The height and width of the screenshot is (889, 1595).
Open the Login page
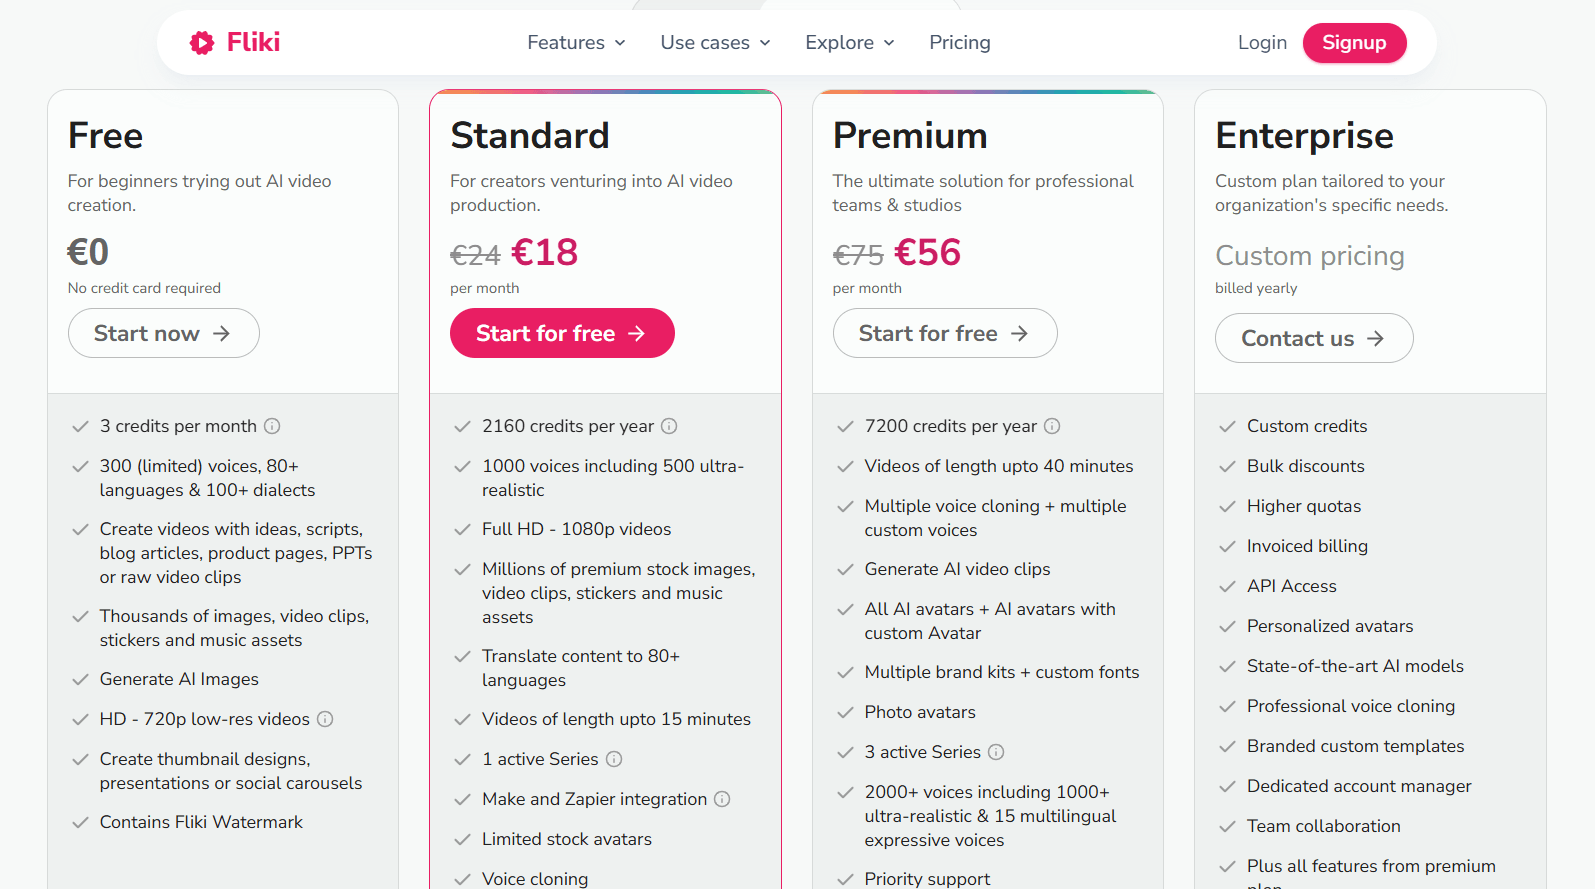point(1262,43)
